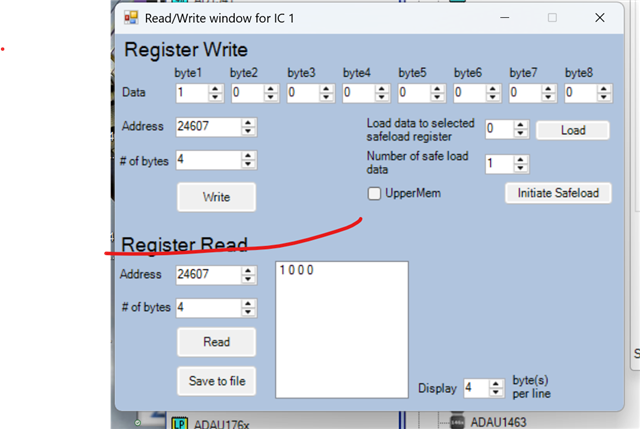
Task: Increase Display bytes per line value
Action: tap(496, 384)
